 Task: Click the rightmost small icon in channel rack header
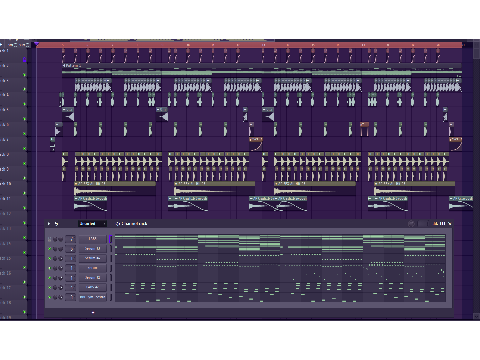449,224
